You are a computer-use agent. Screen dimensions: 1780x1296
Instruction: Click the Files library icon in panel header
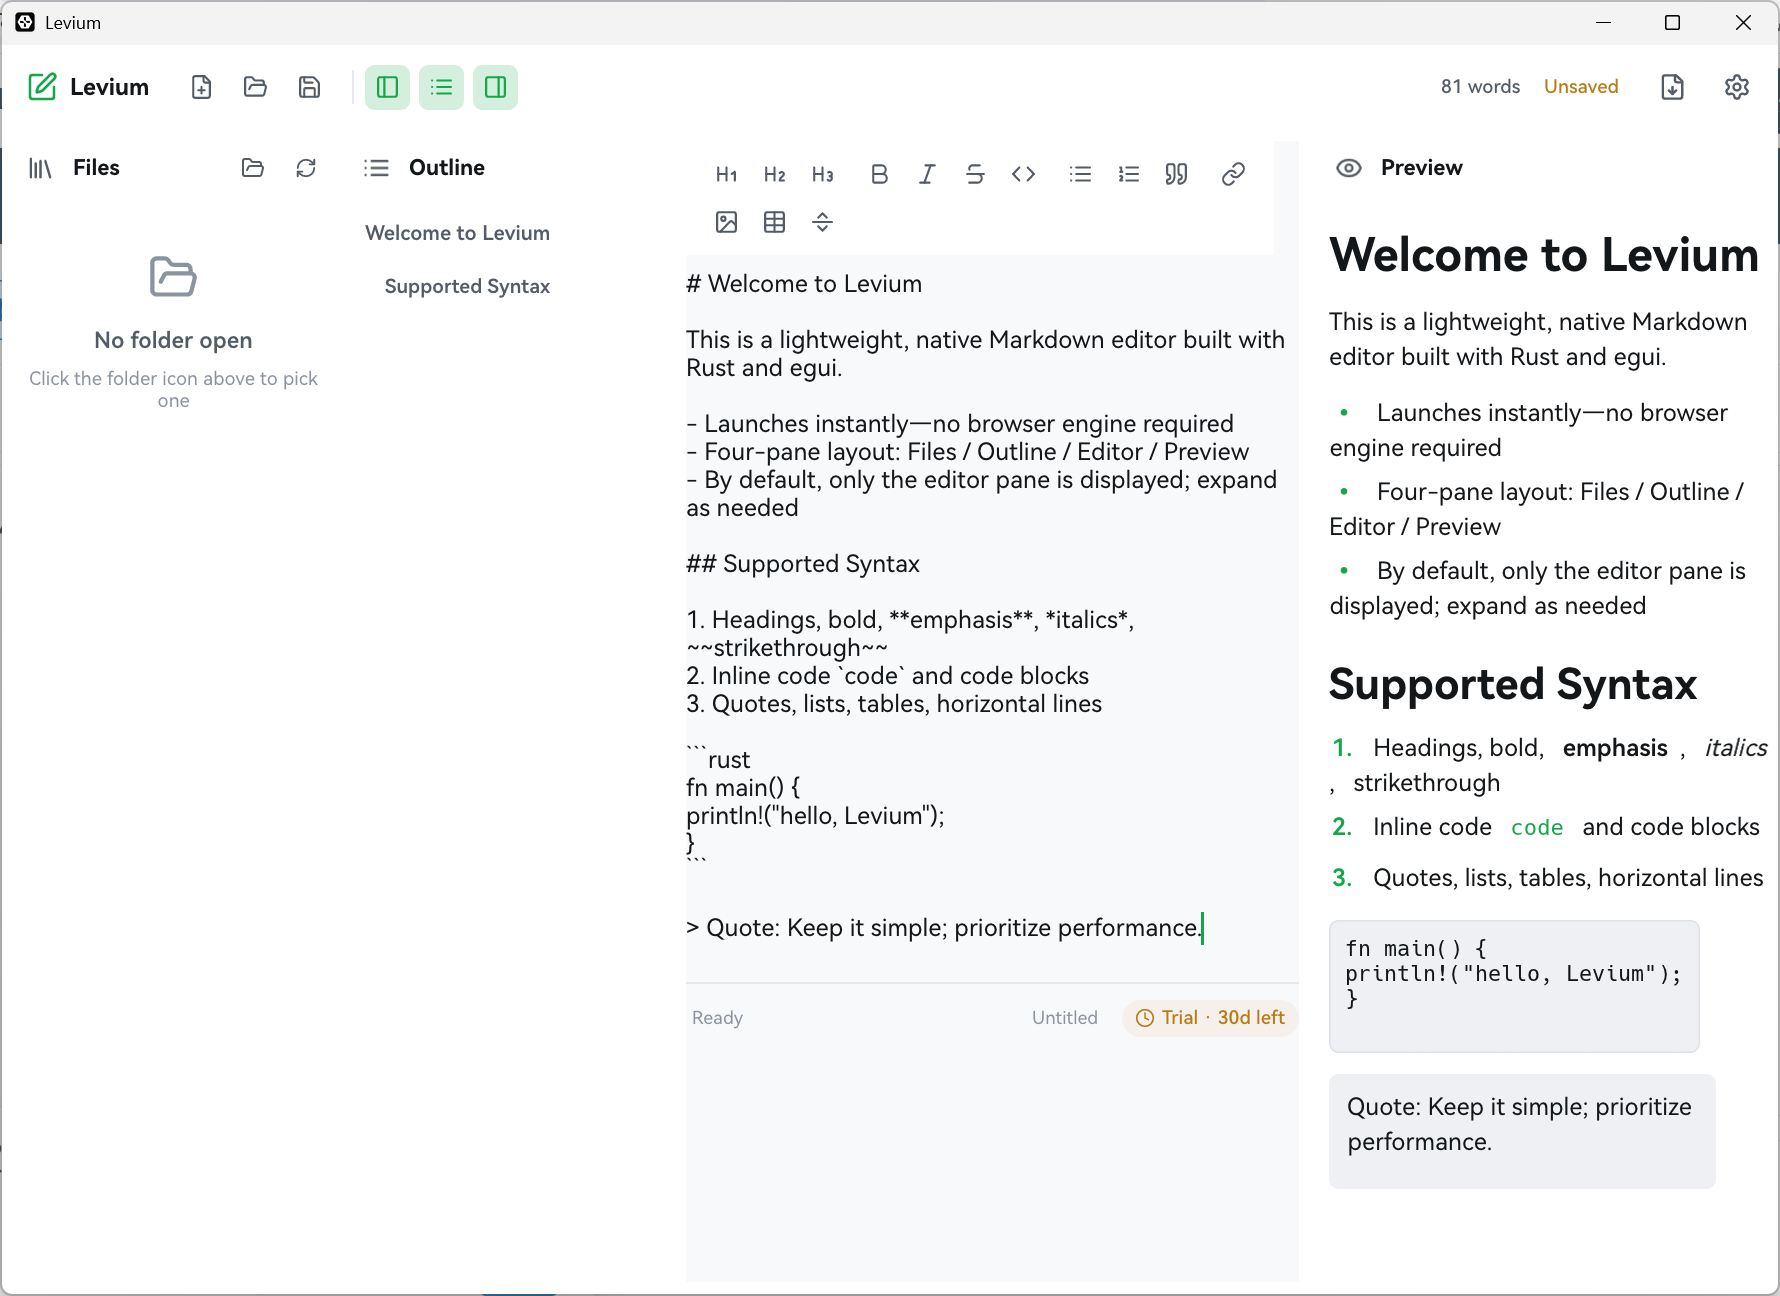pos(40,168)
